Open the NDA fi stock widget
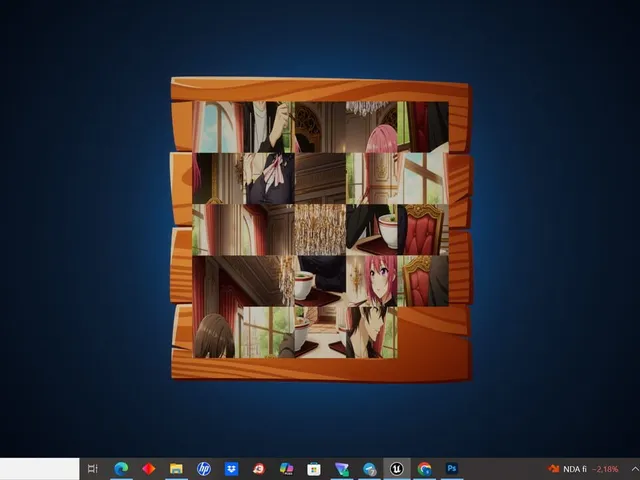 click(582, 469)
